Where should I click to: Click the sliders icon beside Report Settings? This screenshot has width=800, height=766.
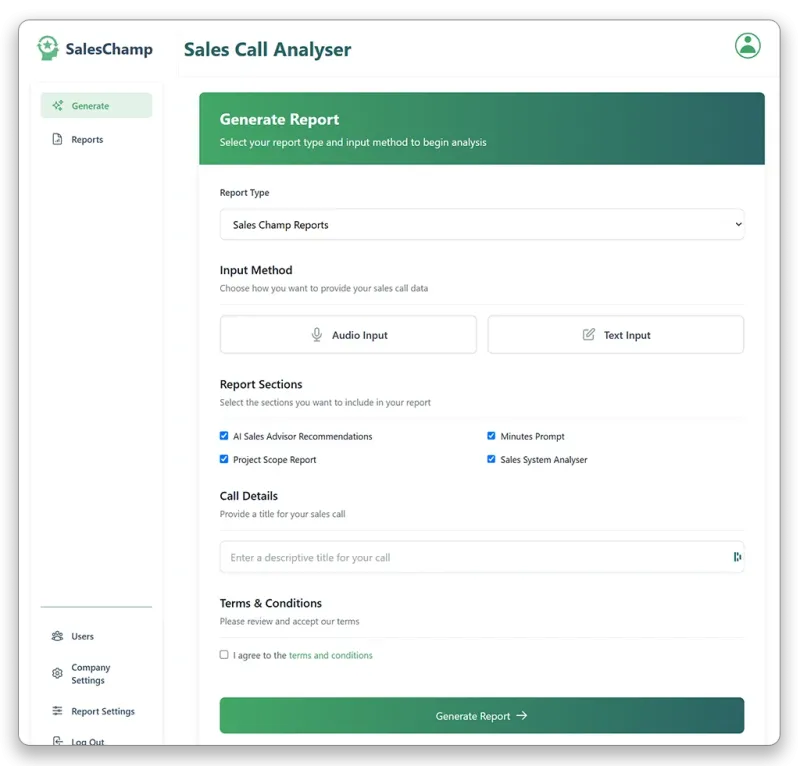point(57,710)
